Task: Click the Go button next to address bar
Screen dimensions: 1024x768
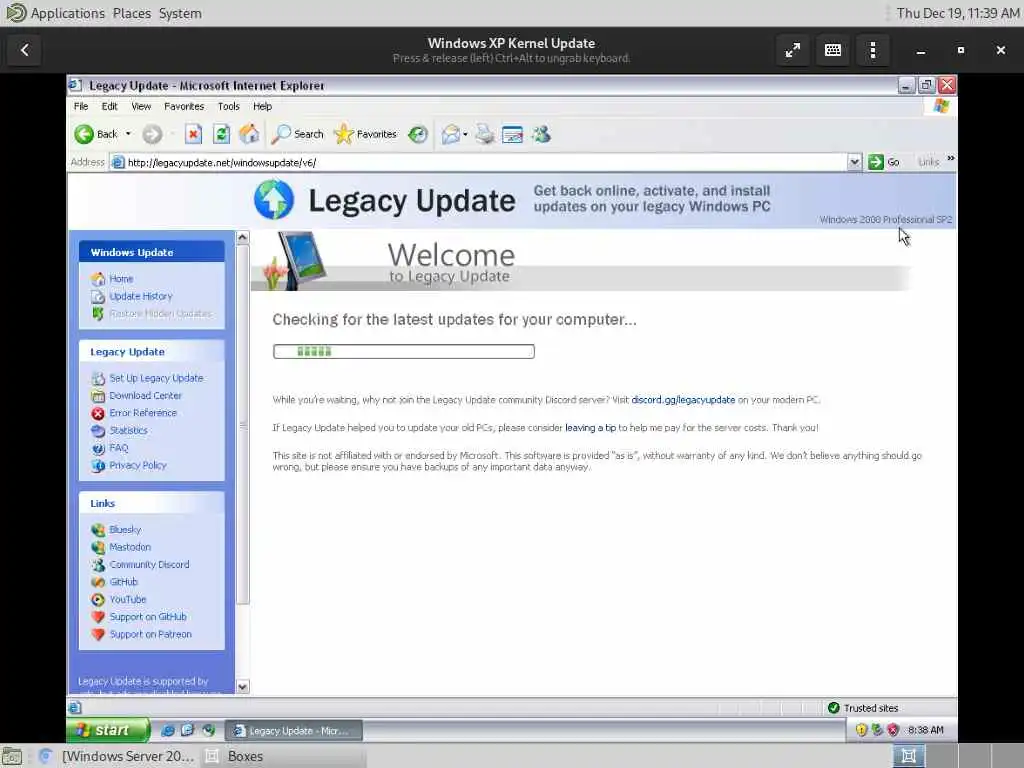Action: tap(884, 163)
